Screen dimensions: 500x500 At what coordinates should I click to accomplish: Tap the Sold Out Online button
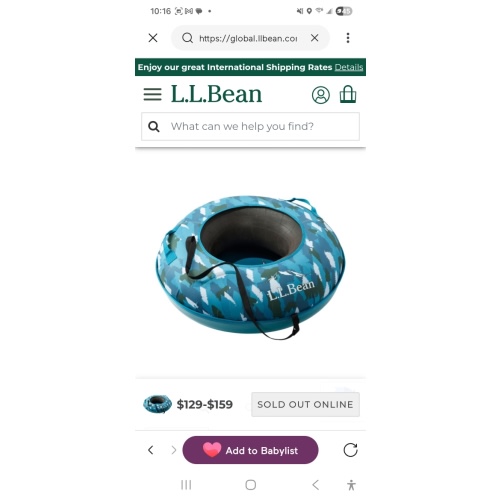click(305, 404)
